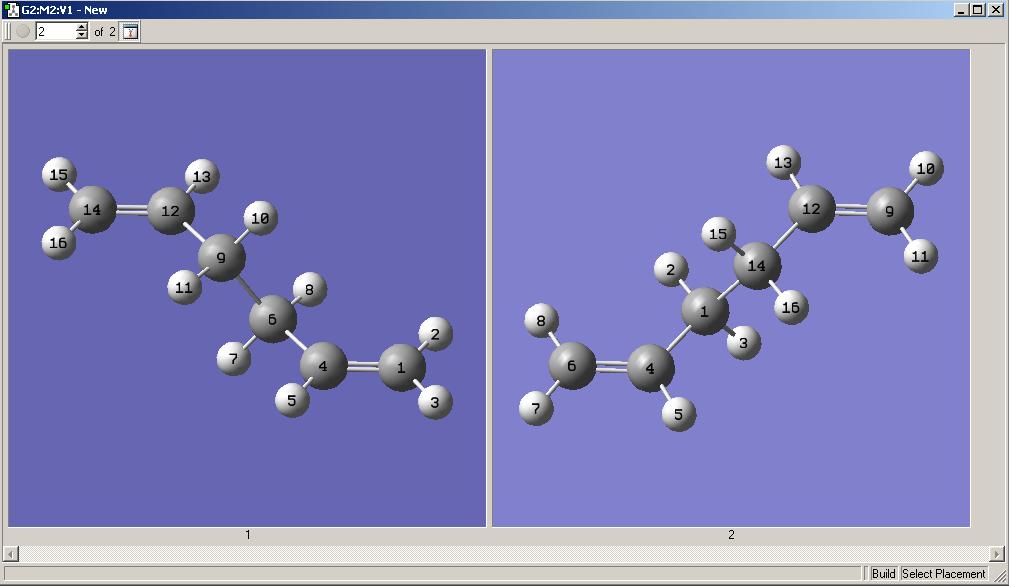Select carbon atom 4 in frame 2
Viewport: 1009px width, 586px height.
pyautogui.click(x=650, y=369)
